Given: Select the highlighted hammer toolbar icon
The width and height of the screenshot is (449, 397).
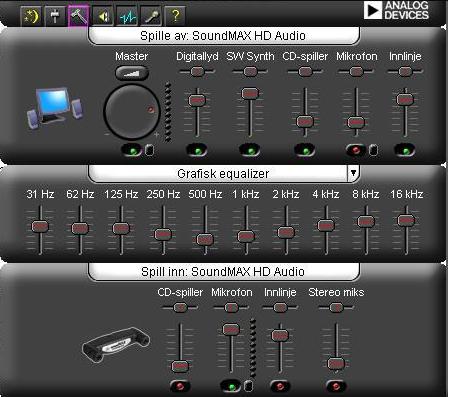Looking at the screenshot, I should [79, 16].
